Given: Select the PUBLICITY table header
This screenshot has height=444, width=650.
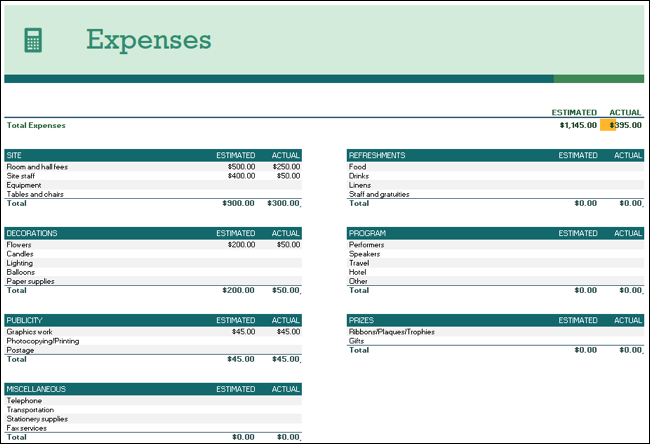Looking at the screenshot, I should coord(153,320).
